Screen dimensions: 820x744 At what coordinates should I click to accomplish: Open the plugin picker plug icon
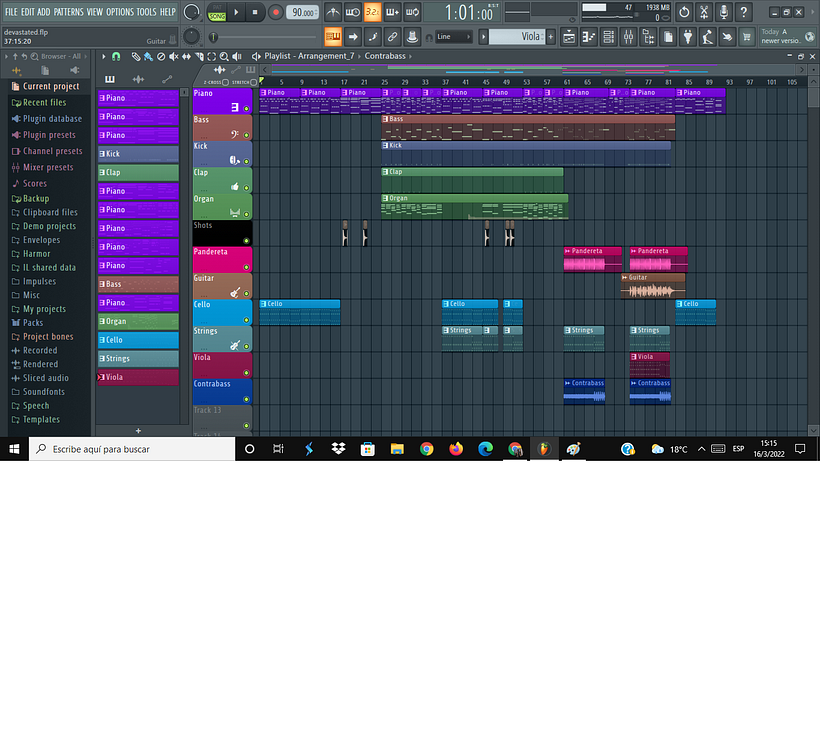(688, 37)
